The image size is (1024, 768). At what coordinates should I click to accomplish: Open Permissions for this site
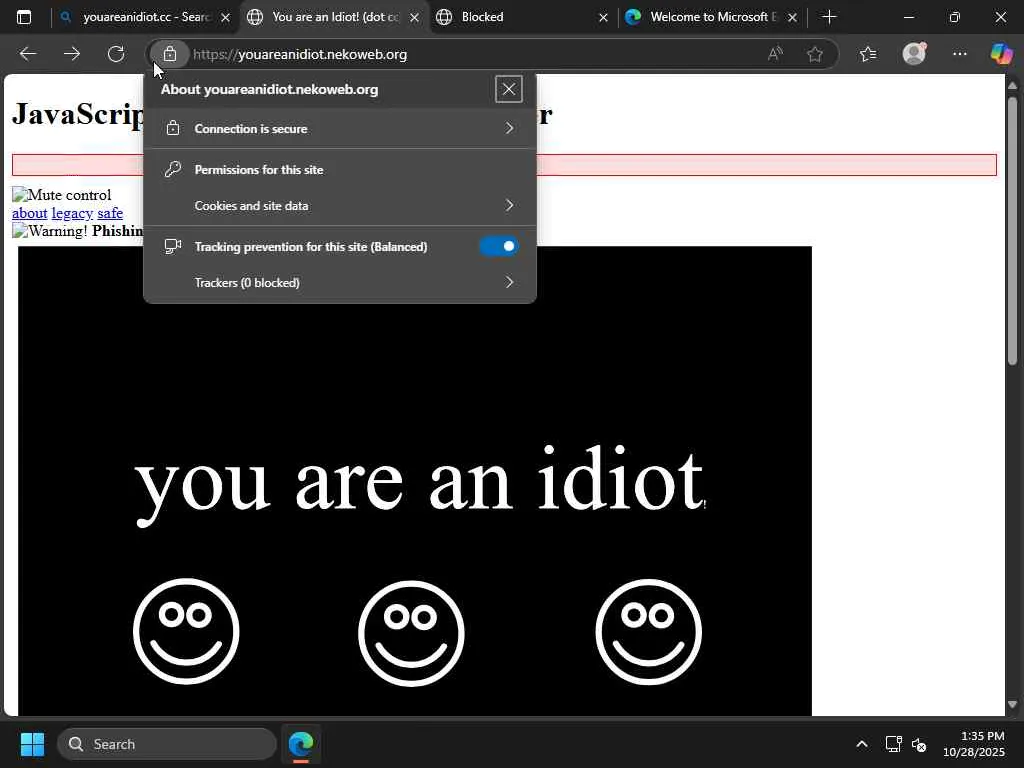340,170
